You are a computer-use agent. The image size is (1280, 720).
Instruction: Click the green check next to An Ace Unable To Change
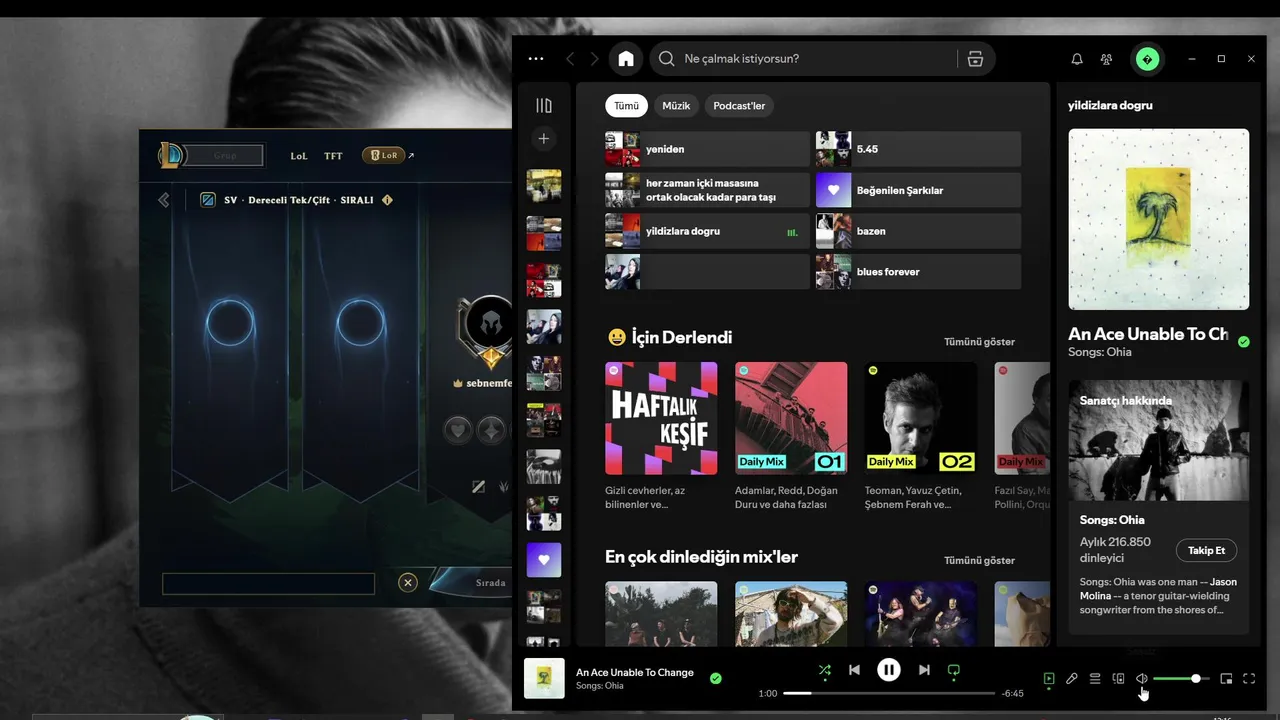click(x=716, y=679)
